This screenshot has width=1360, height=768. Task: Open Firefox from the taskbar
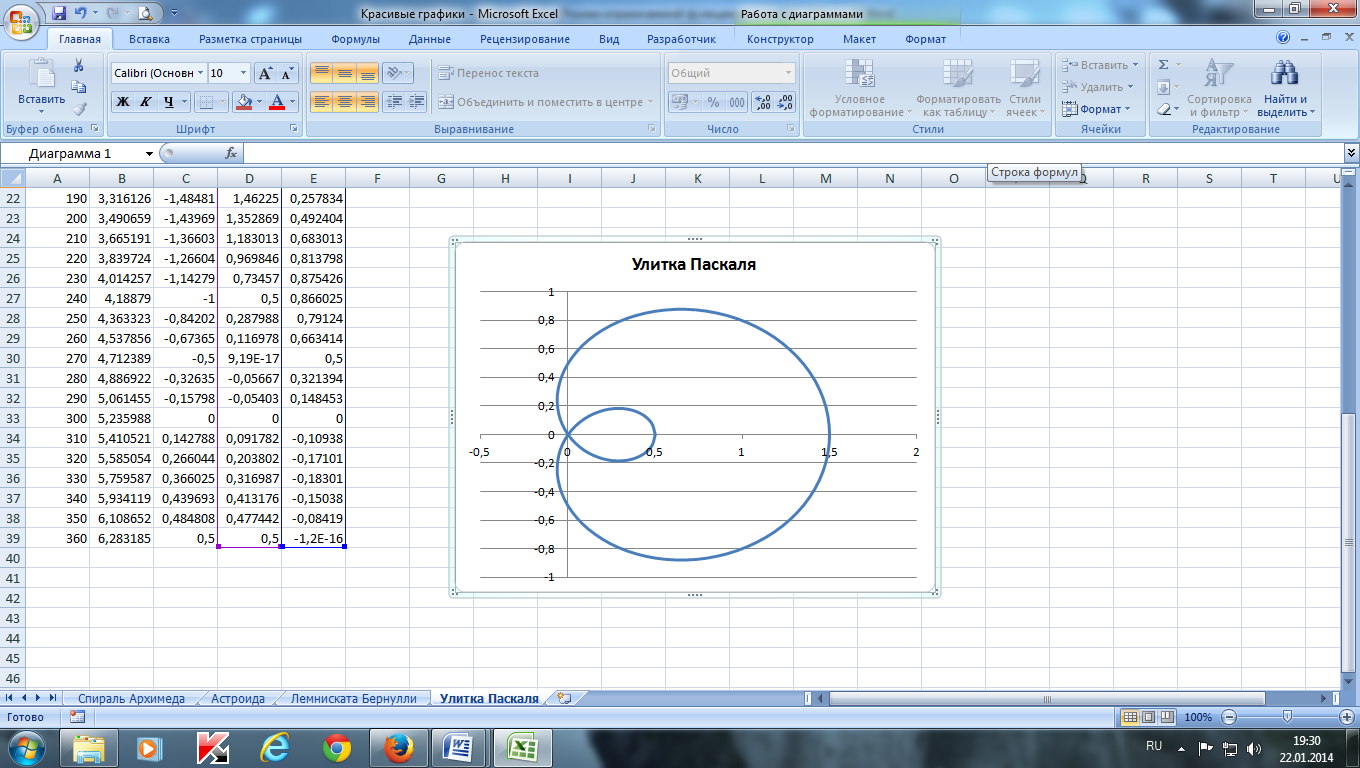[398, 747]
